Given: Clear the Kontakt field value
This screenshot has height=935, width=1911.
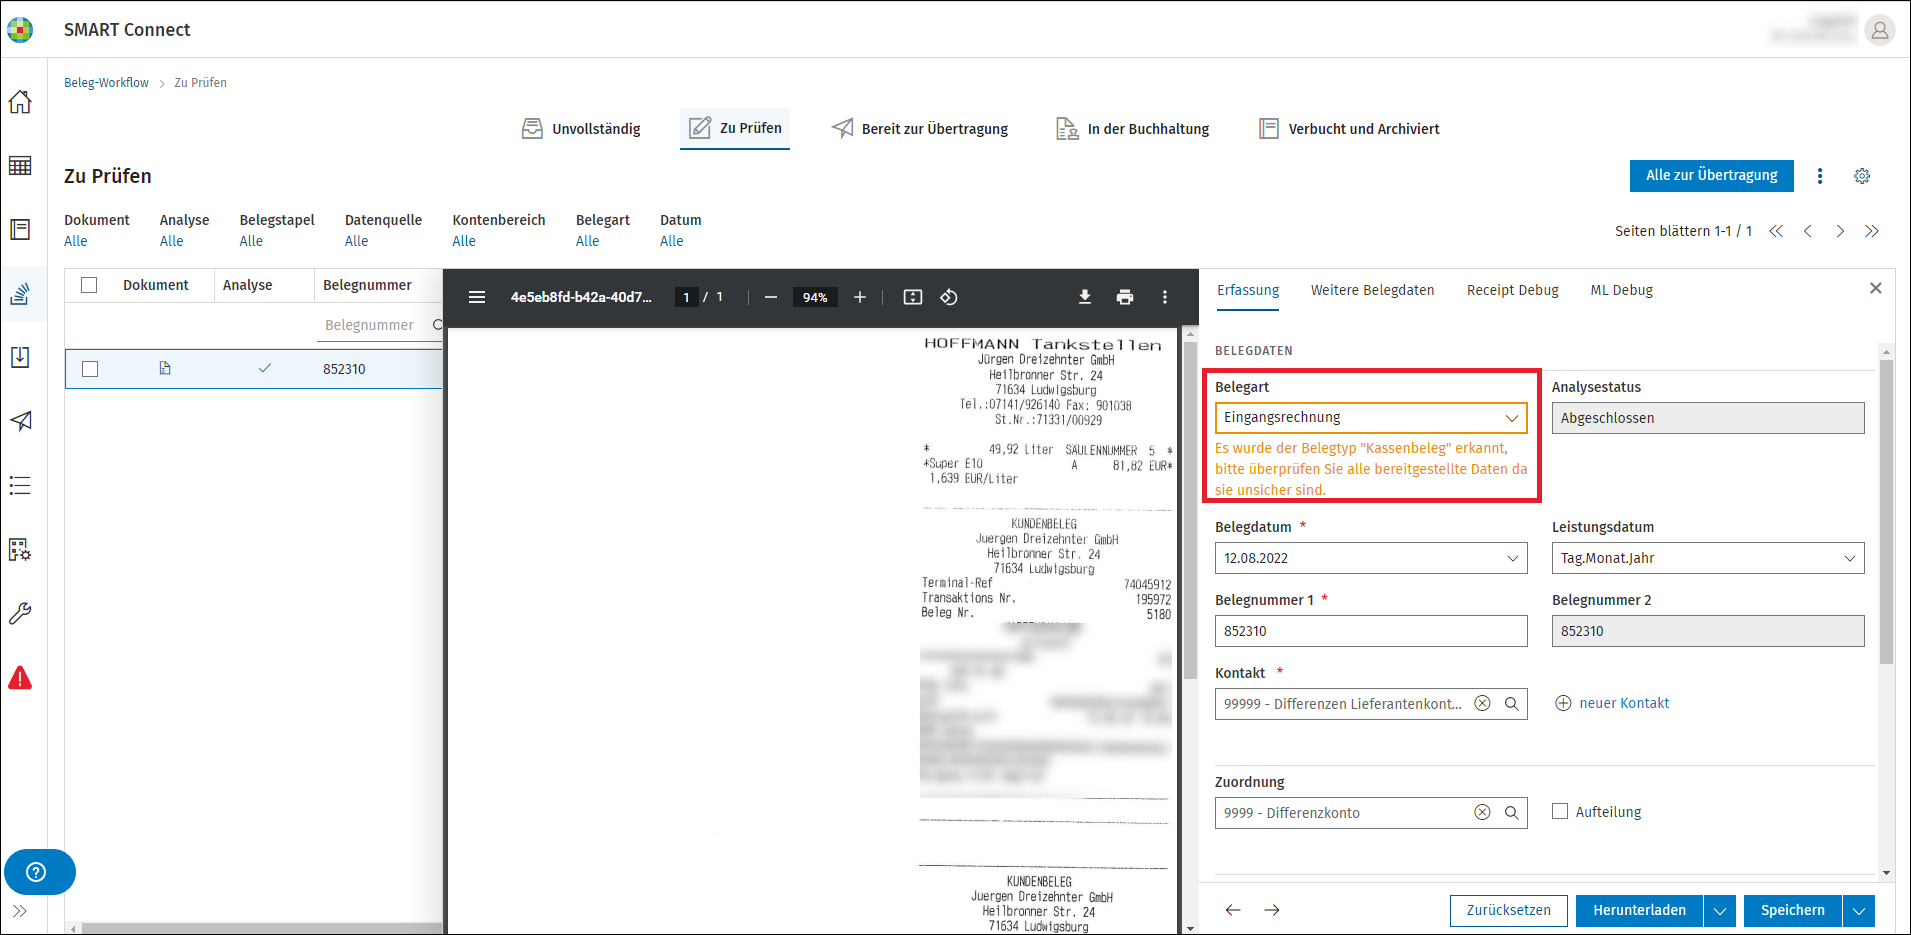Looking at the screenshot, I should 1483,704.
